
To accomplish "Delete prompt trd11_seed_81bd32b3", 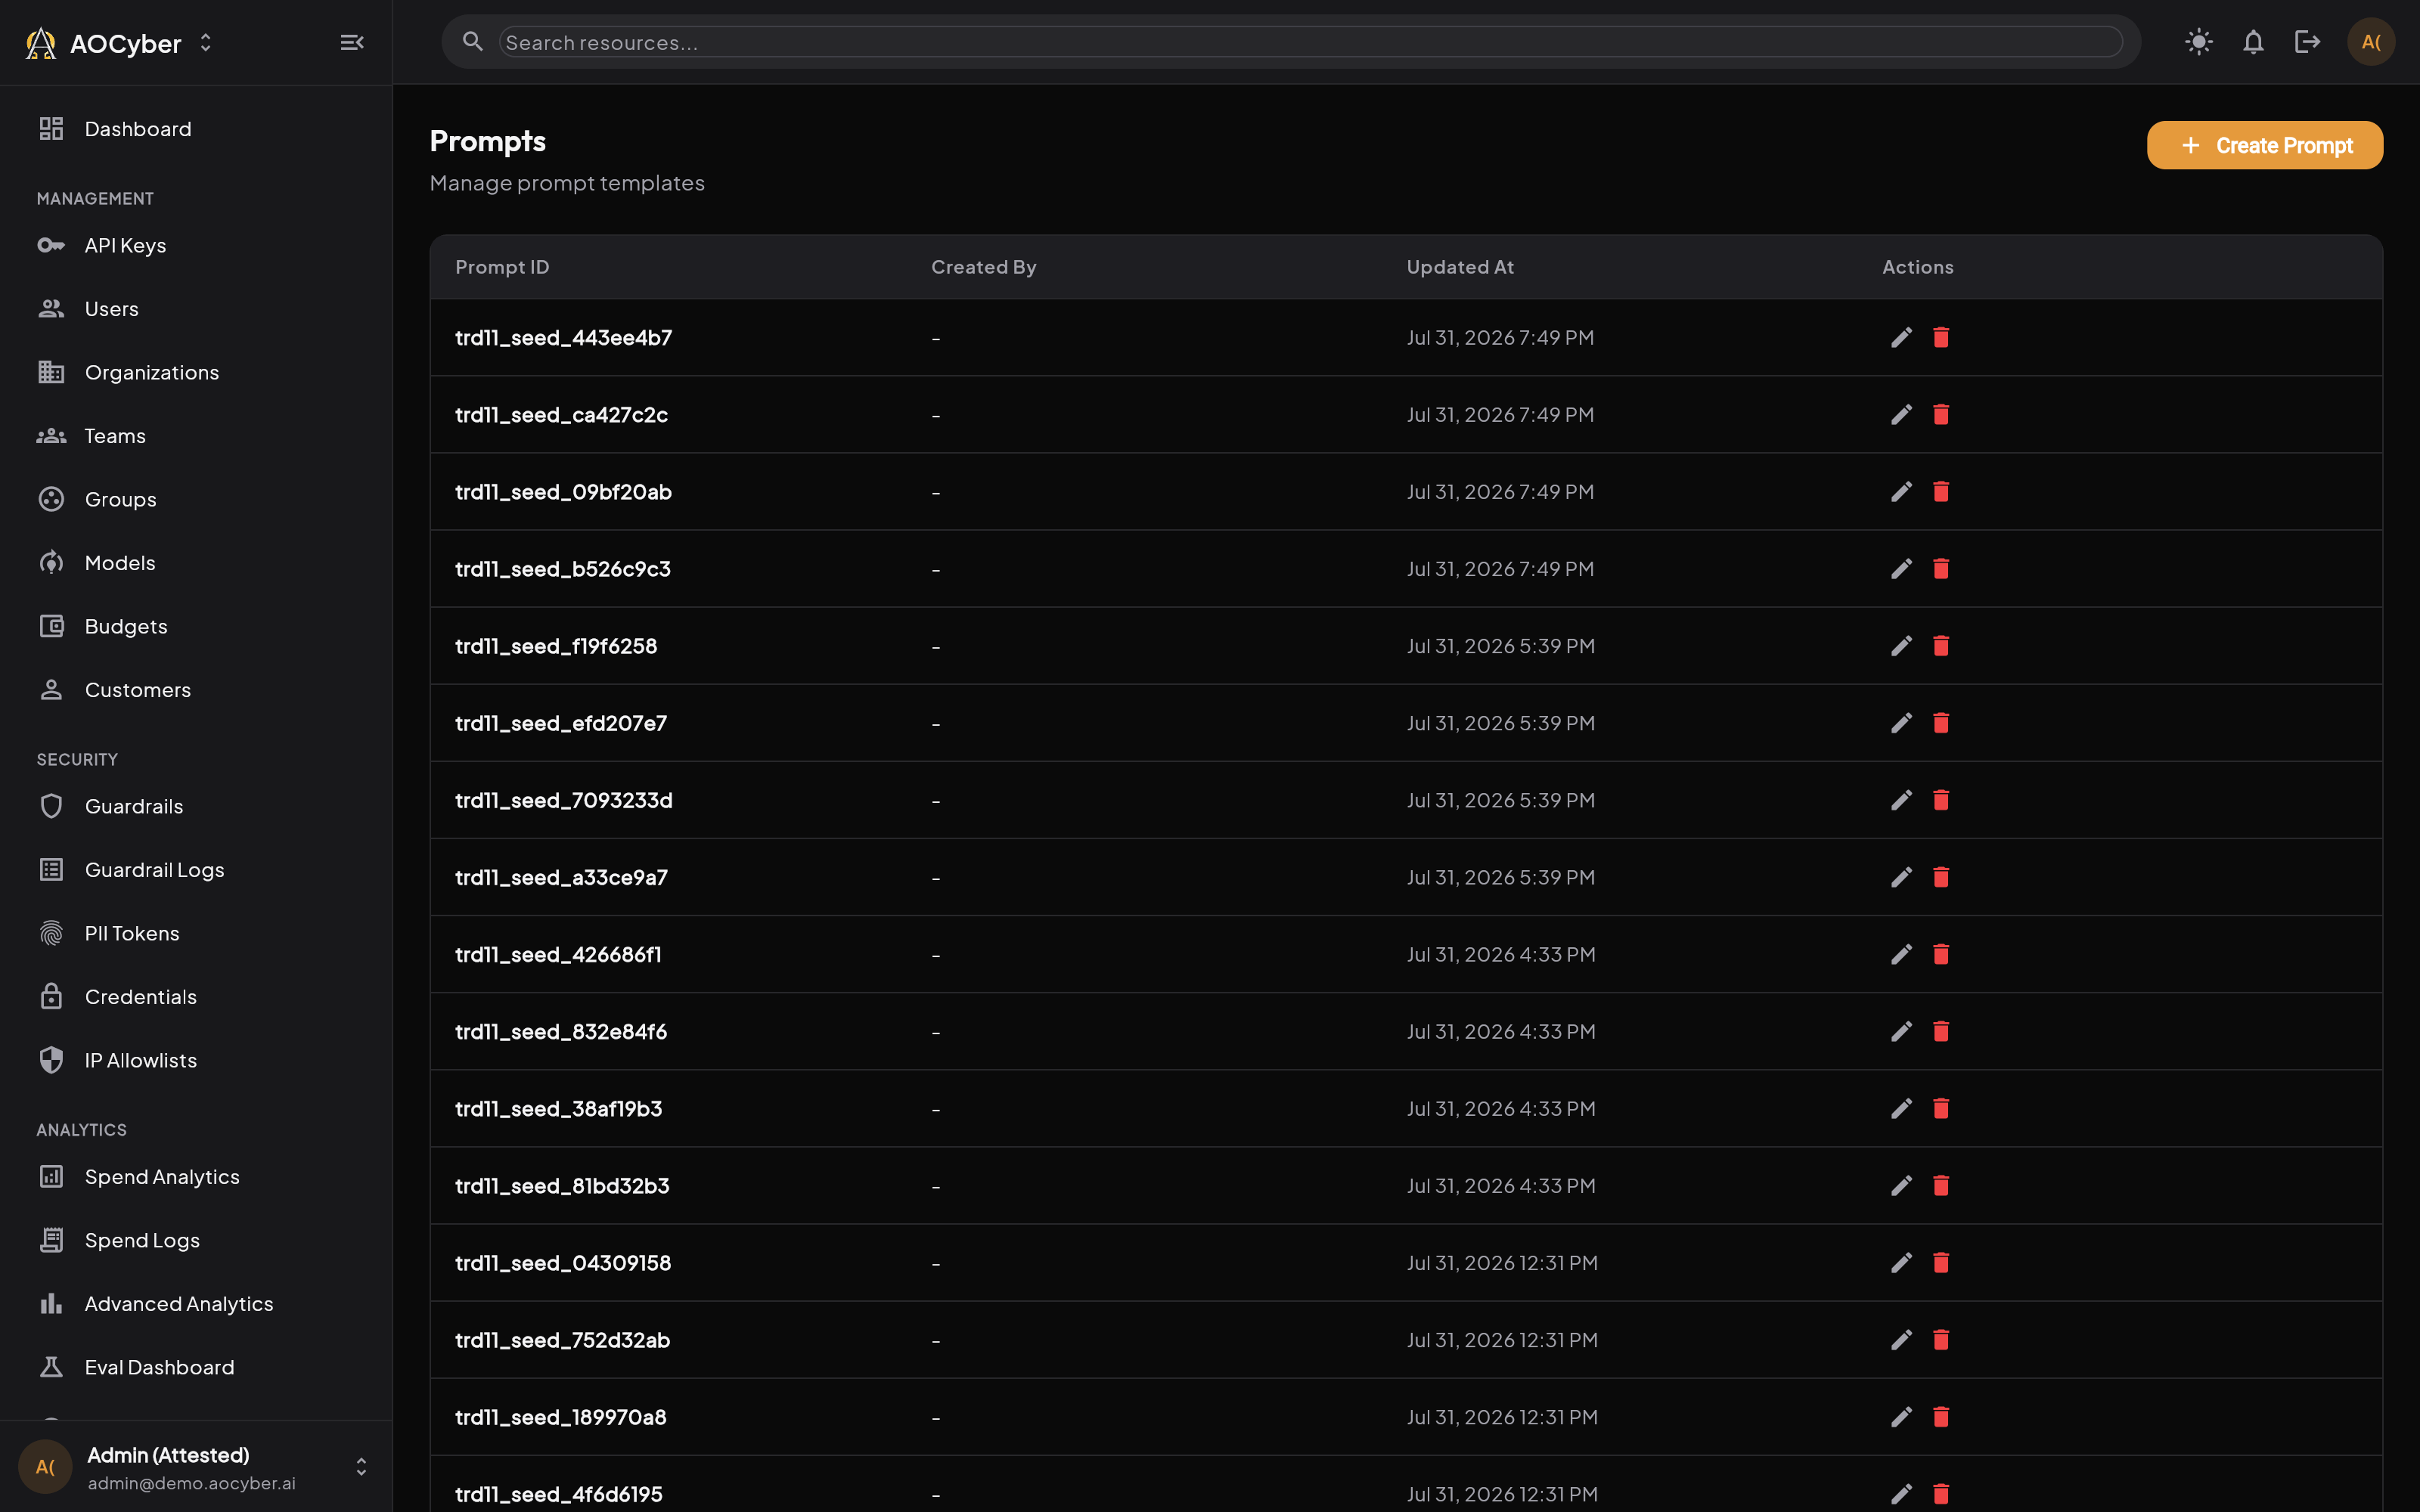I will 1941,1185.
